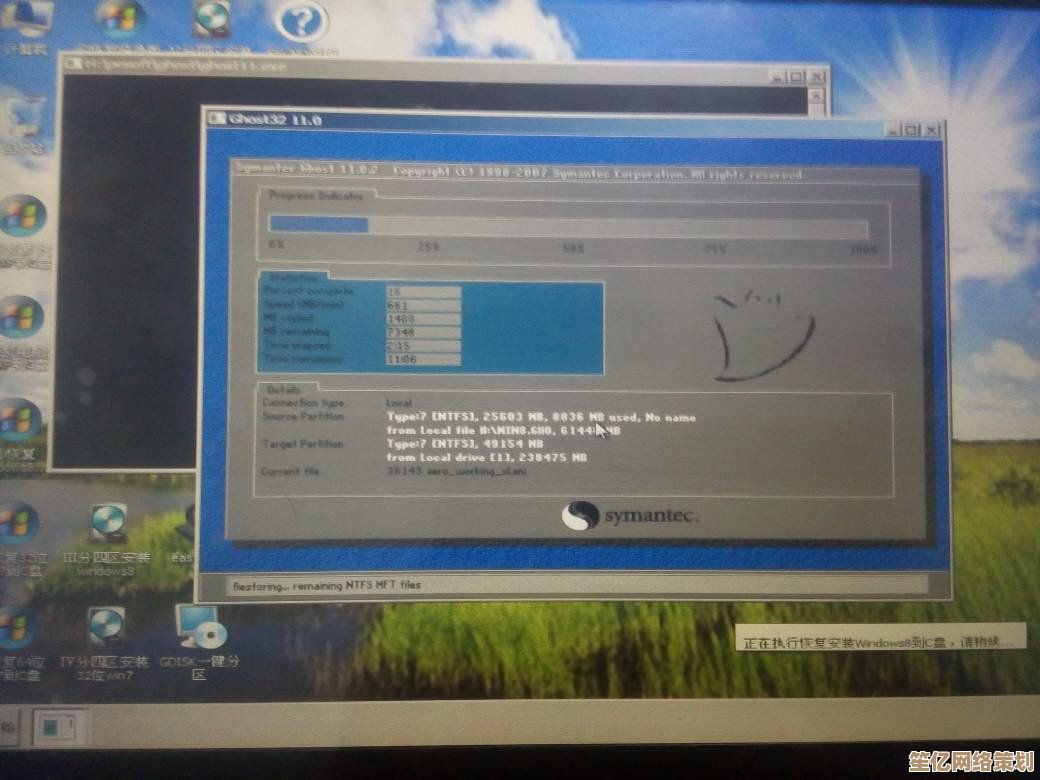
Task: Click the Percent complete value field
Action: point(422,291)
